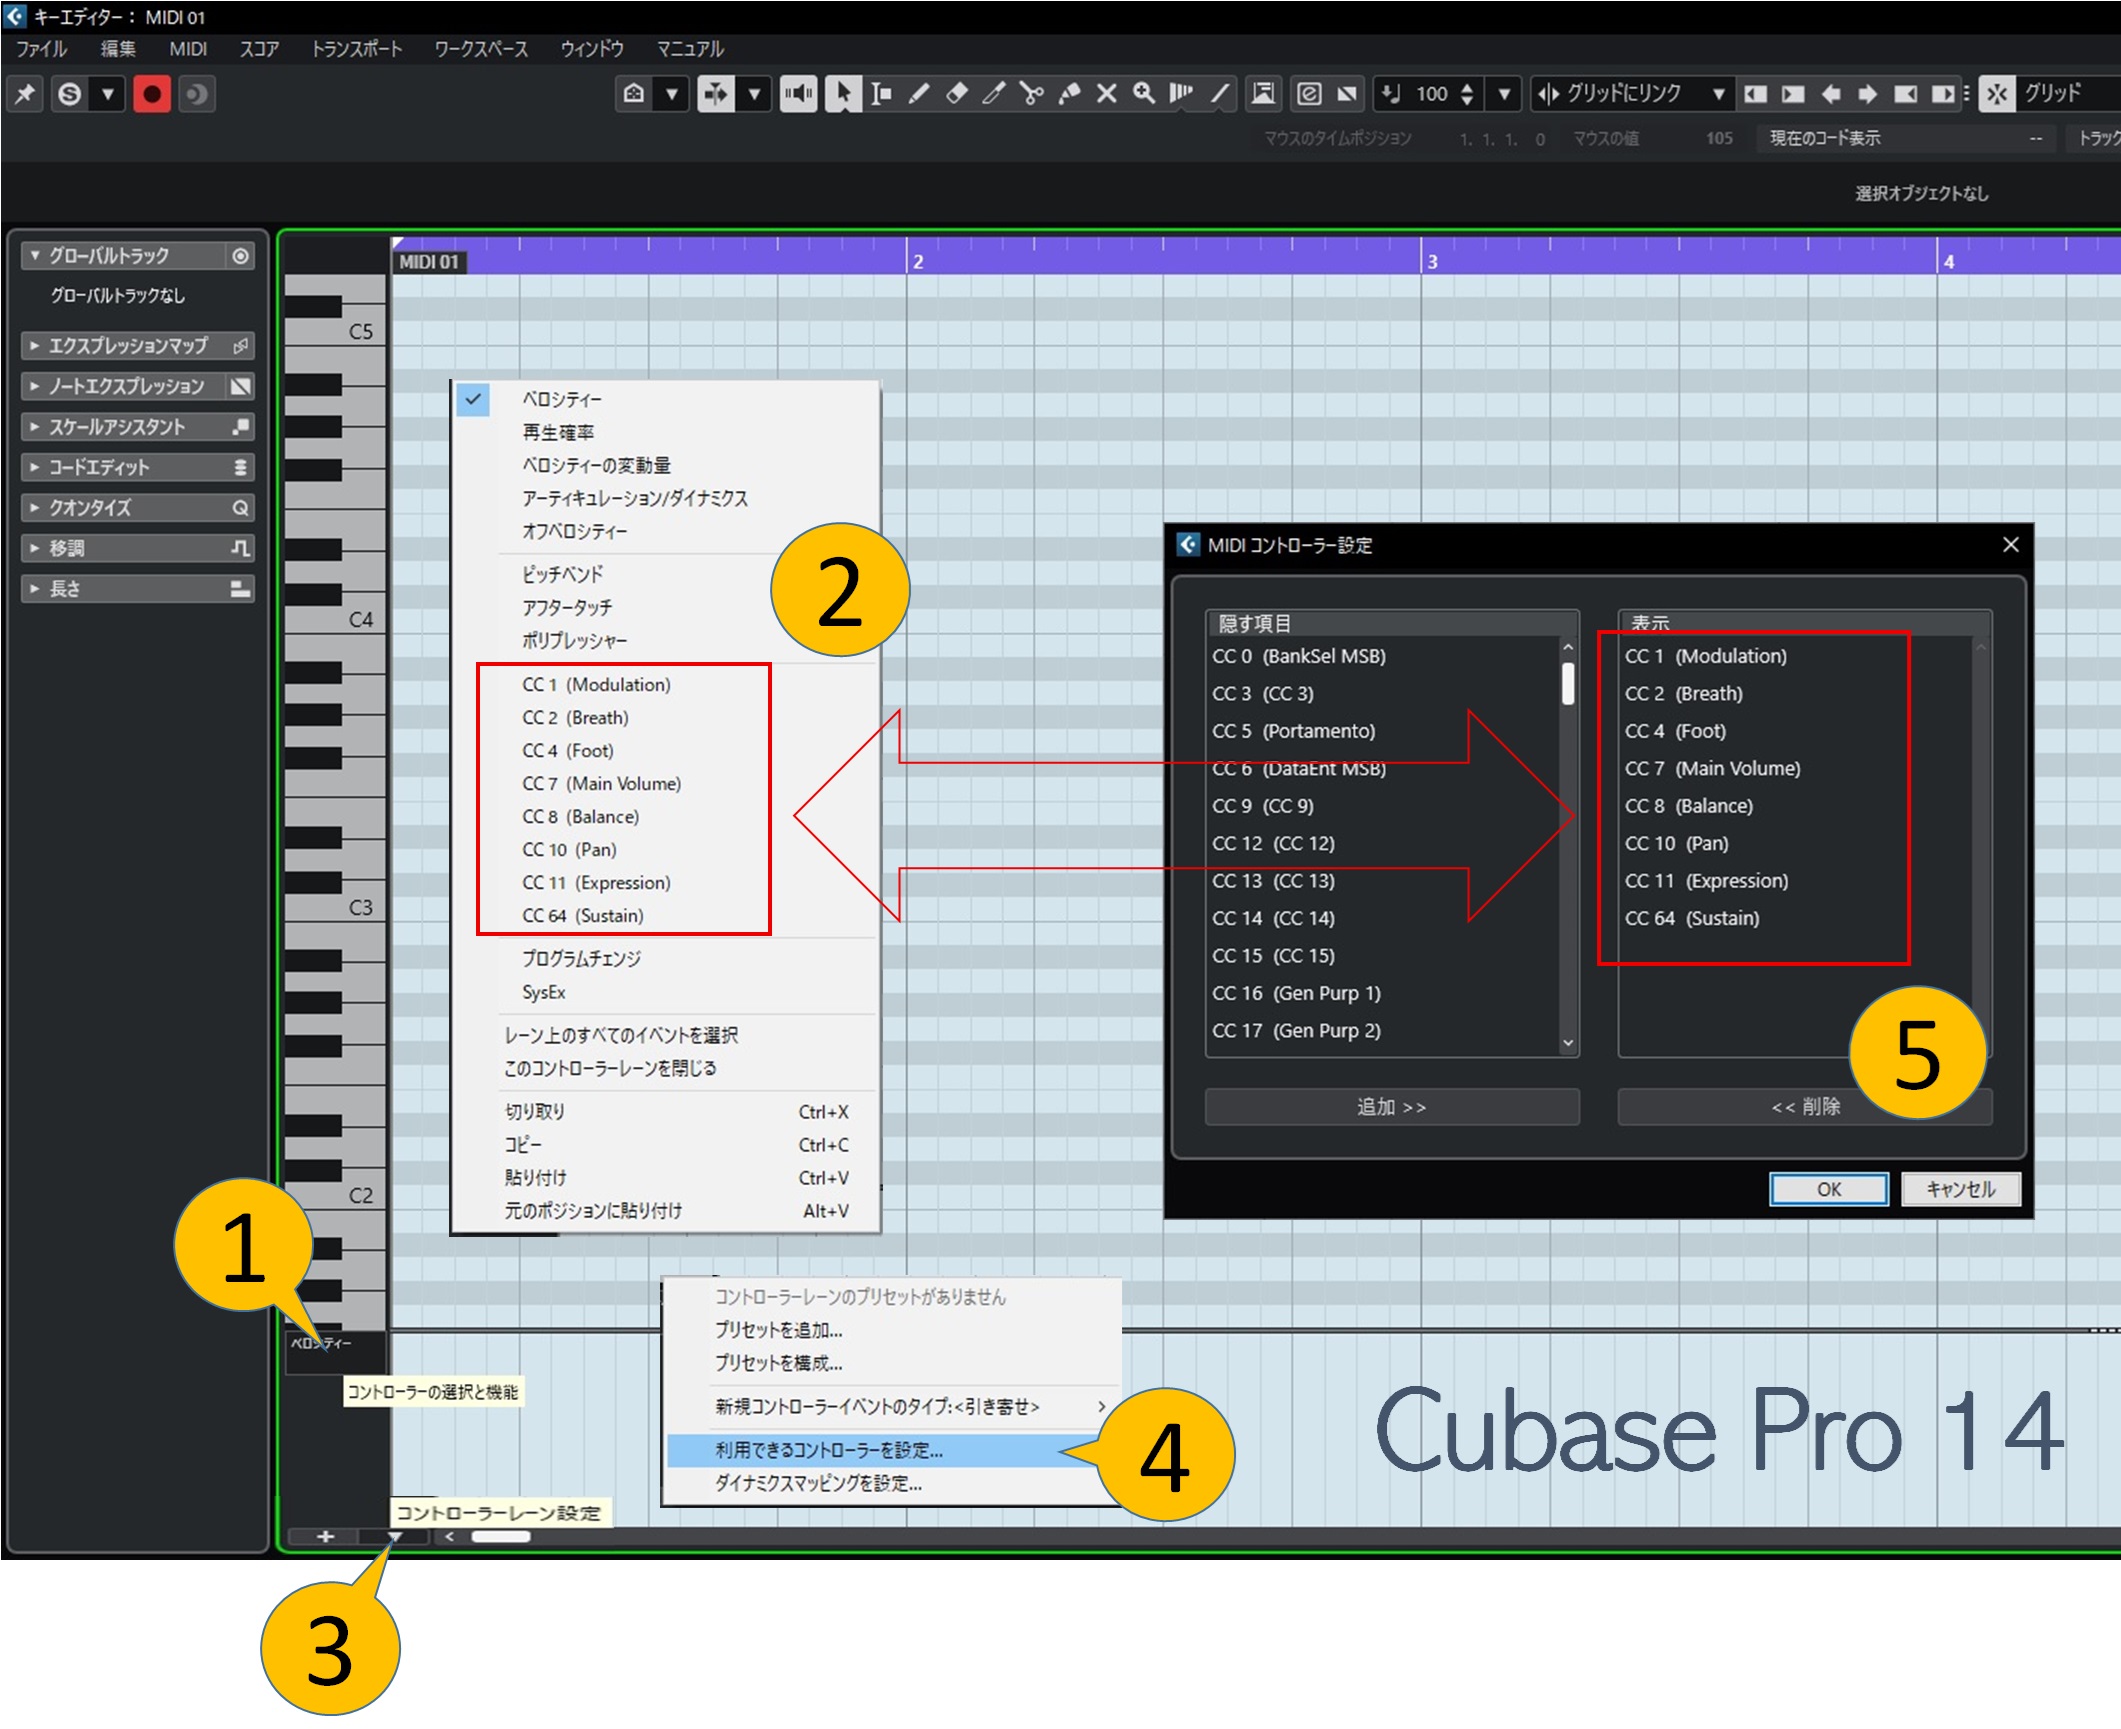Viewport: 2121px width, 1729px height.
Task: Click the trim start left nudge button
Action: 1755,94
